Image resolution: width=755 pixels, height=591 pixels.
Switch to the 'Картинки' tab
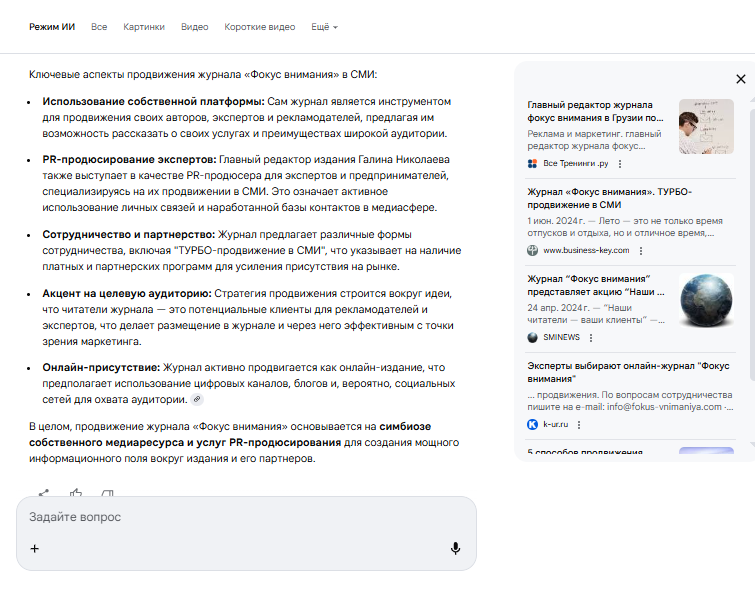point(144,27)
